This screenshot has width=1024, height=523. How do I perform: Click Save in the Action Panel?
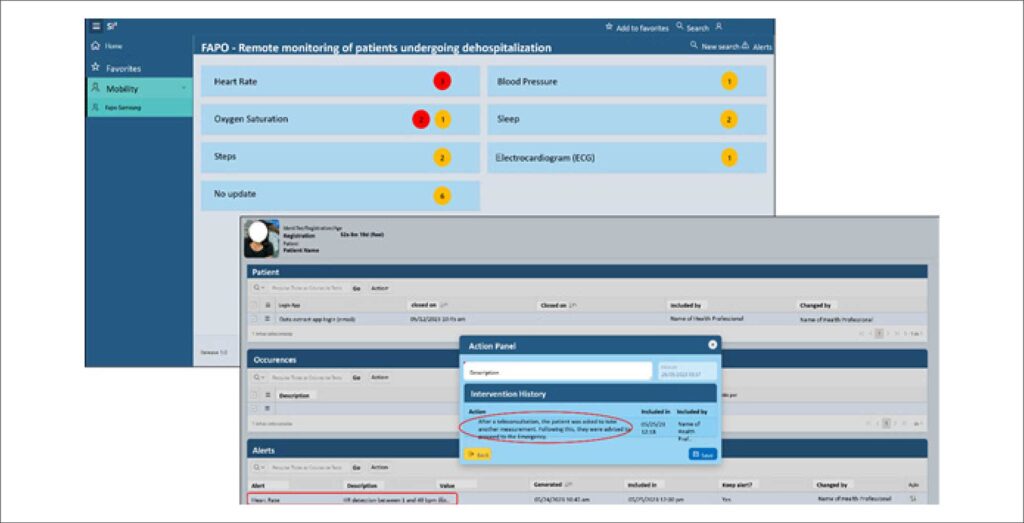[702, 454]
